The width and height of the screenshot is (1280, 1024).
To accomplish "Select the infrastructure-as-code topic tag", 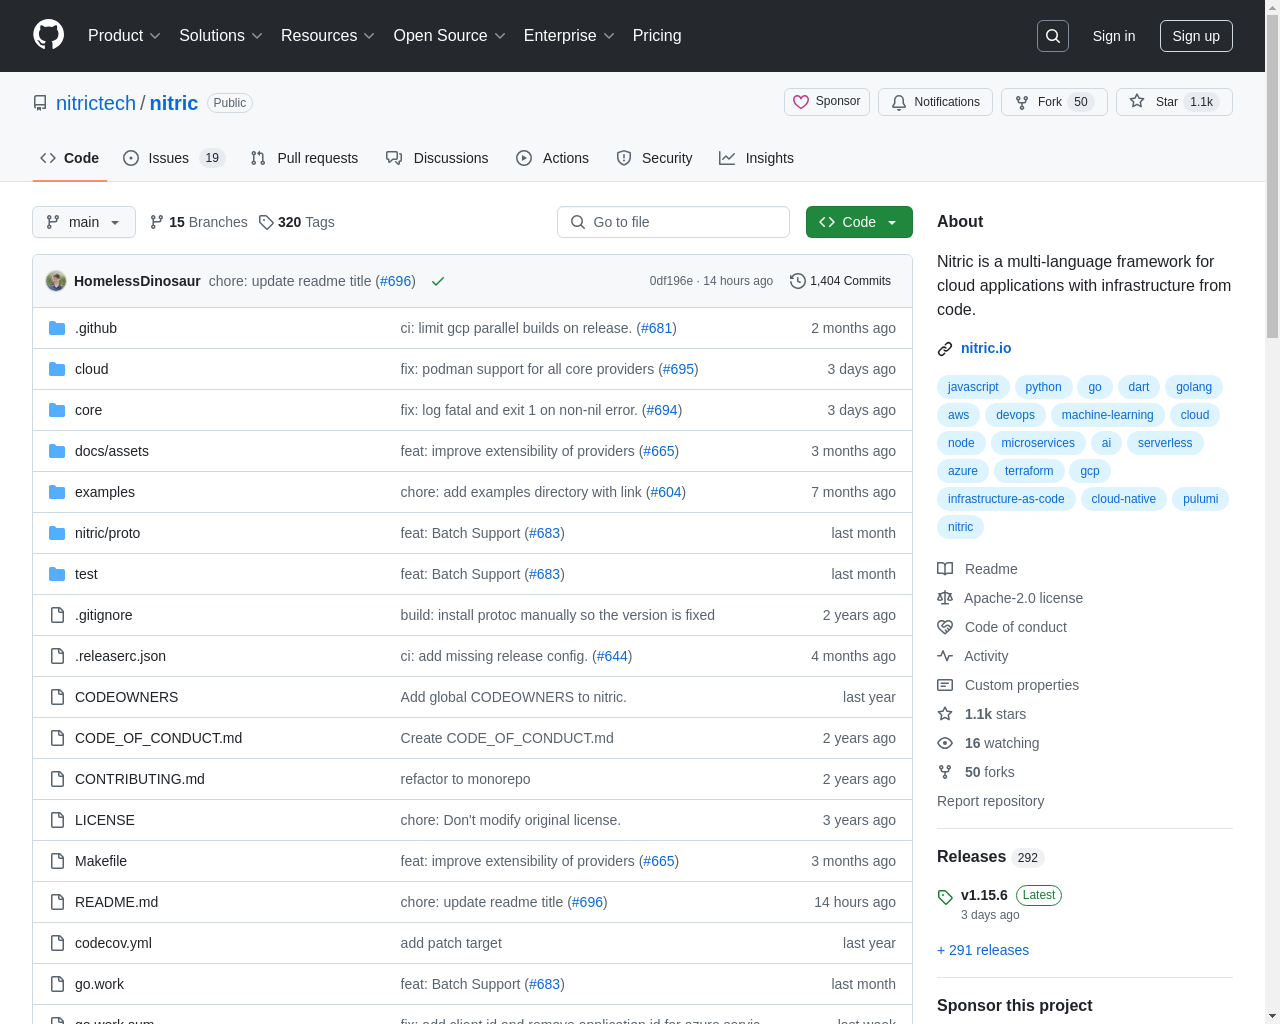I will point(1006,499).
